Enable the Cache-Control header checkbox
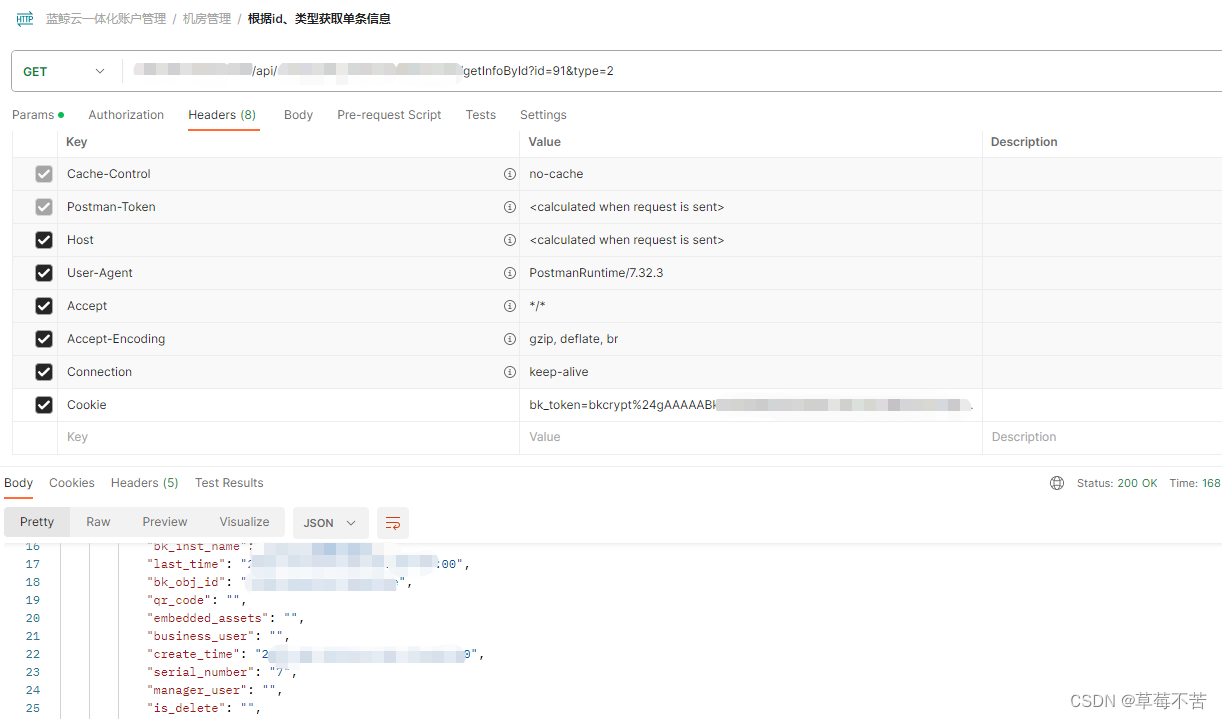Image resolution: width=1222 pixels, height=719 pixels. (x=43, y=173)
